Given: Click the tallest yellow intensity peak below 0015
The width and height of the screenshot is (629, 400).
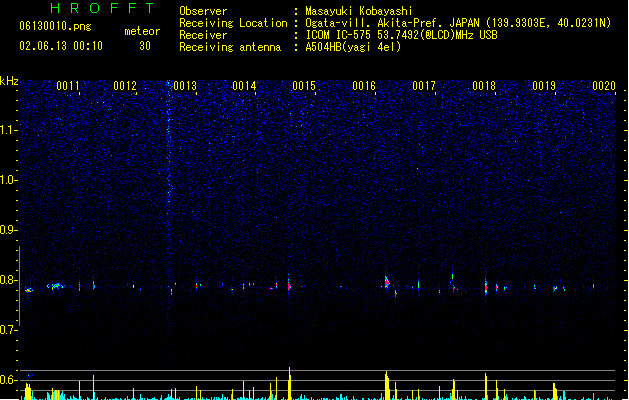Looking at the screenshot, I should (x=289, y=383).
